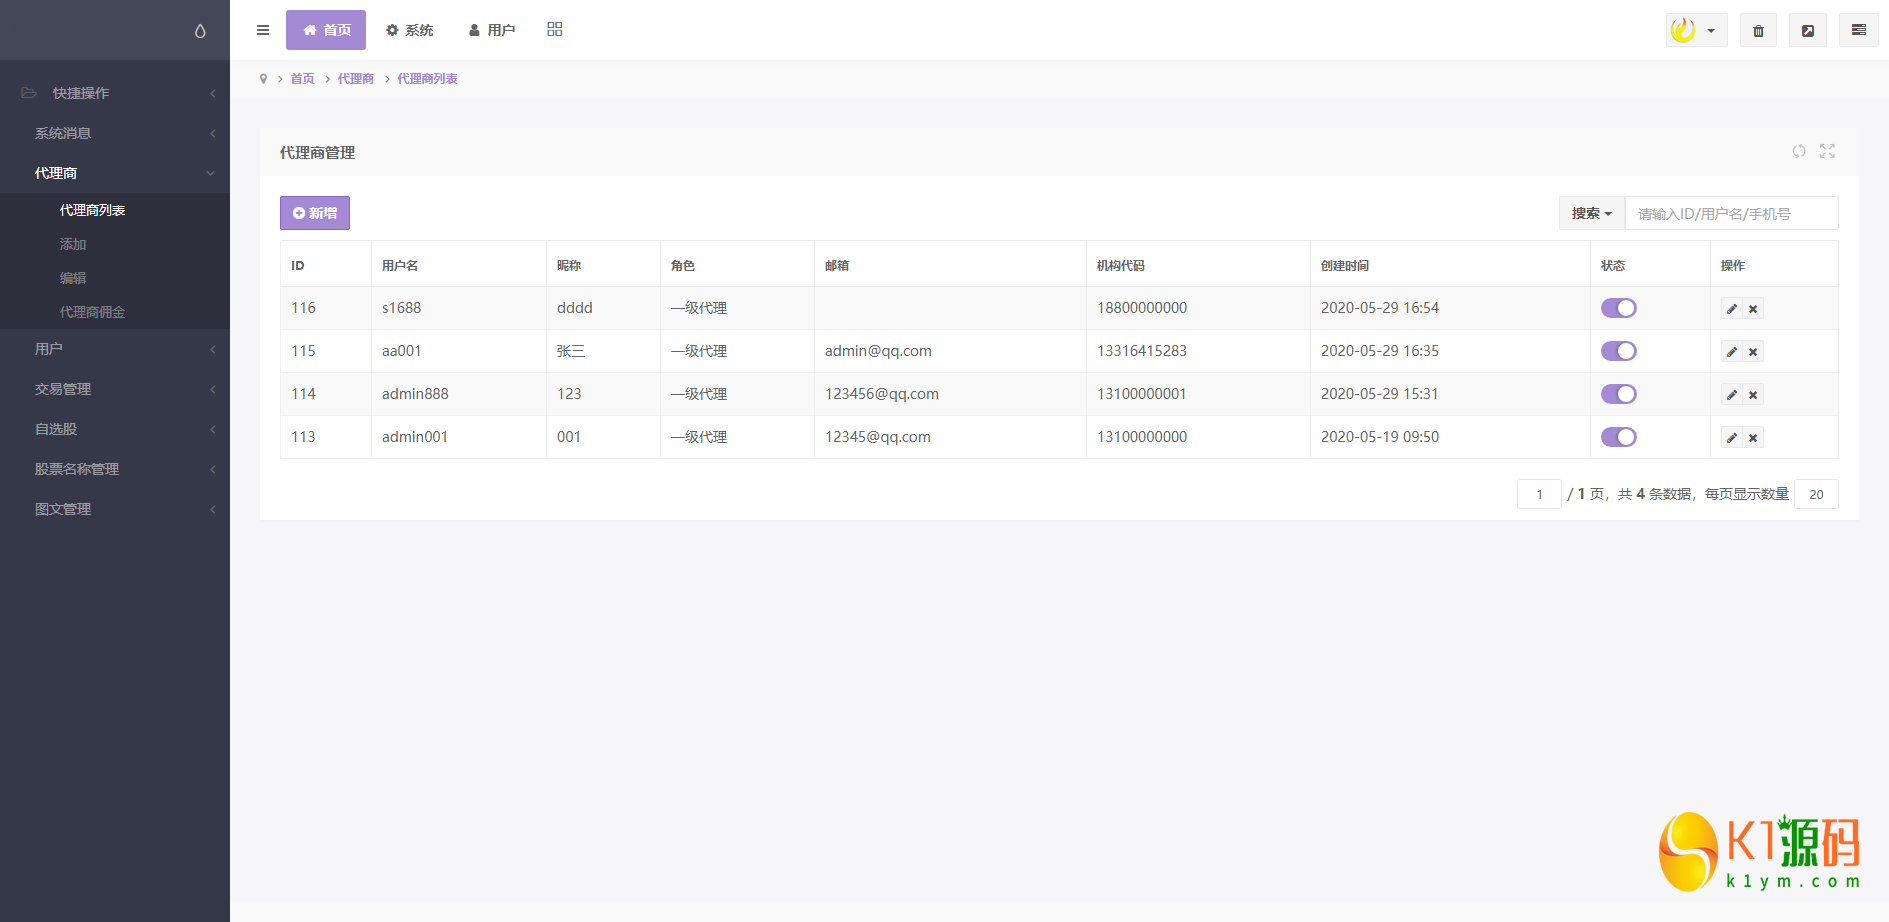Expand the 图文管理 sidebar section
This screenshot has width=1889, height=922.
point(115,509)
